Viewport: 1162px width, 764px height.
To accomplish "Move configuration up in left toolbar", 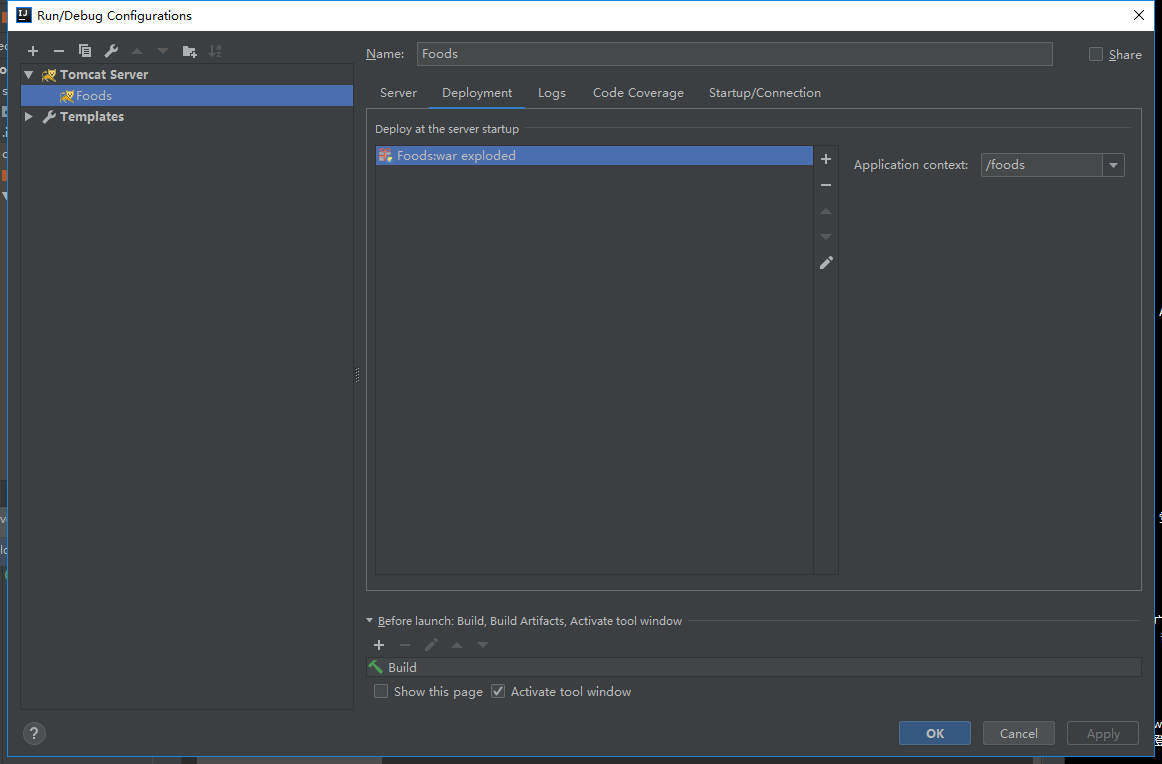I will [137, 51].
